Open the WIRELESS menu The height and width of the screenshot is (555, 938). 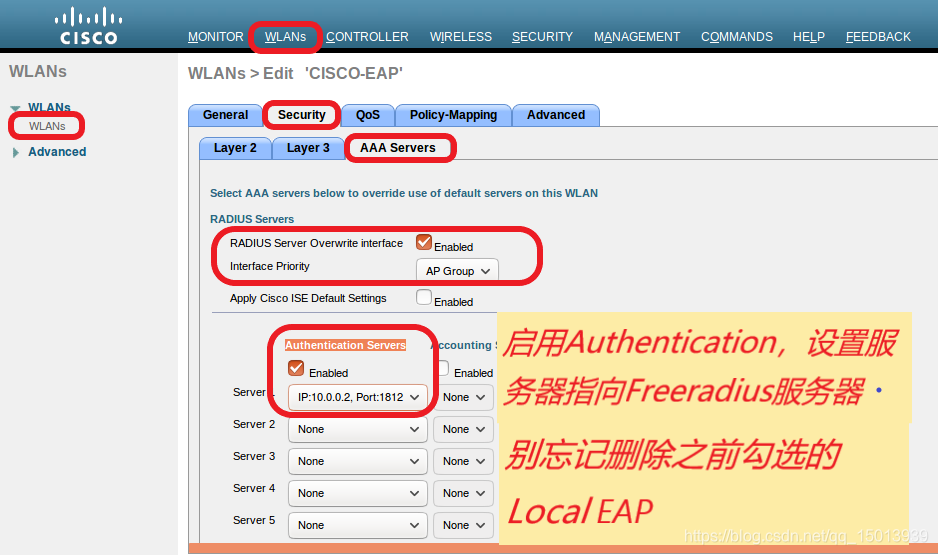pyautogui.click(x=461, y=37)
